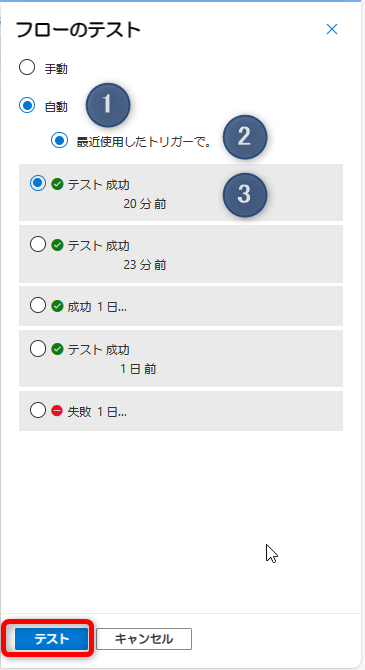This screenshot has width=365, height=670.
Task: Click green success icon on 23分前 run
Action: coord(57,245)
